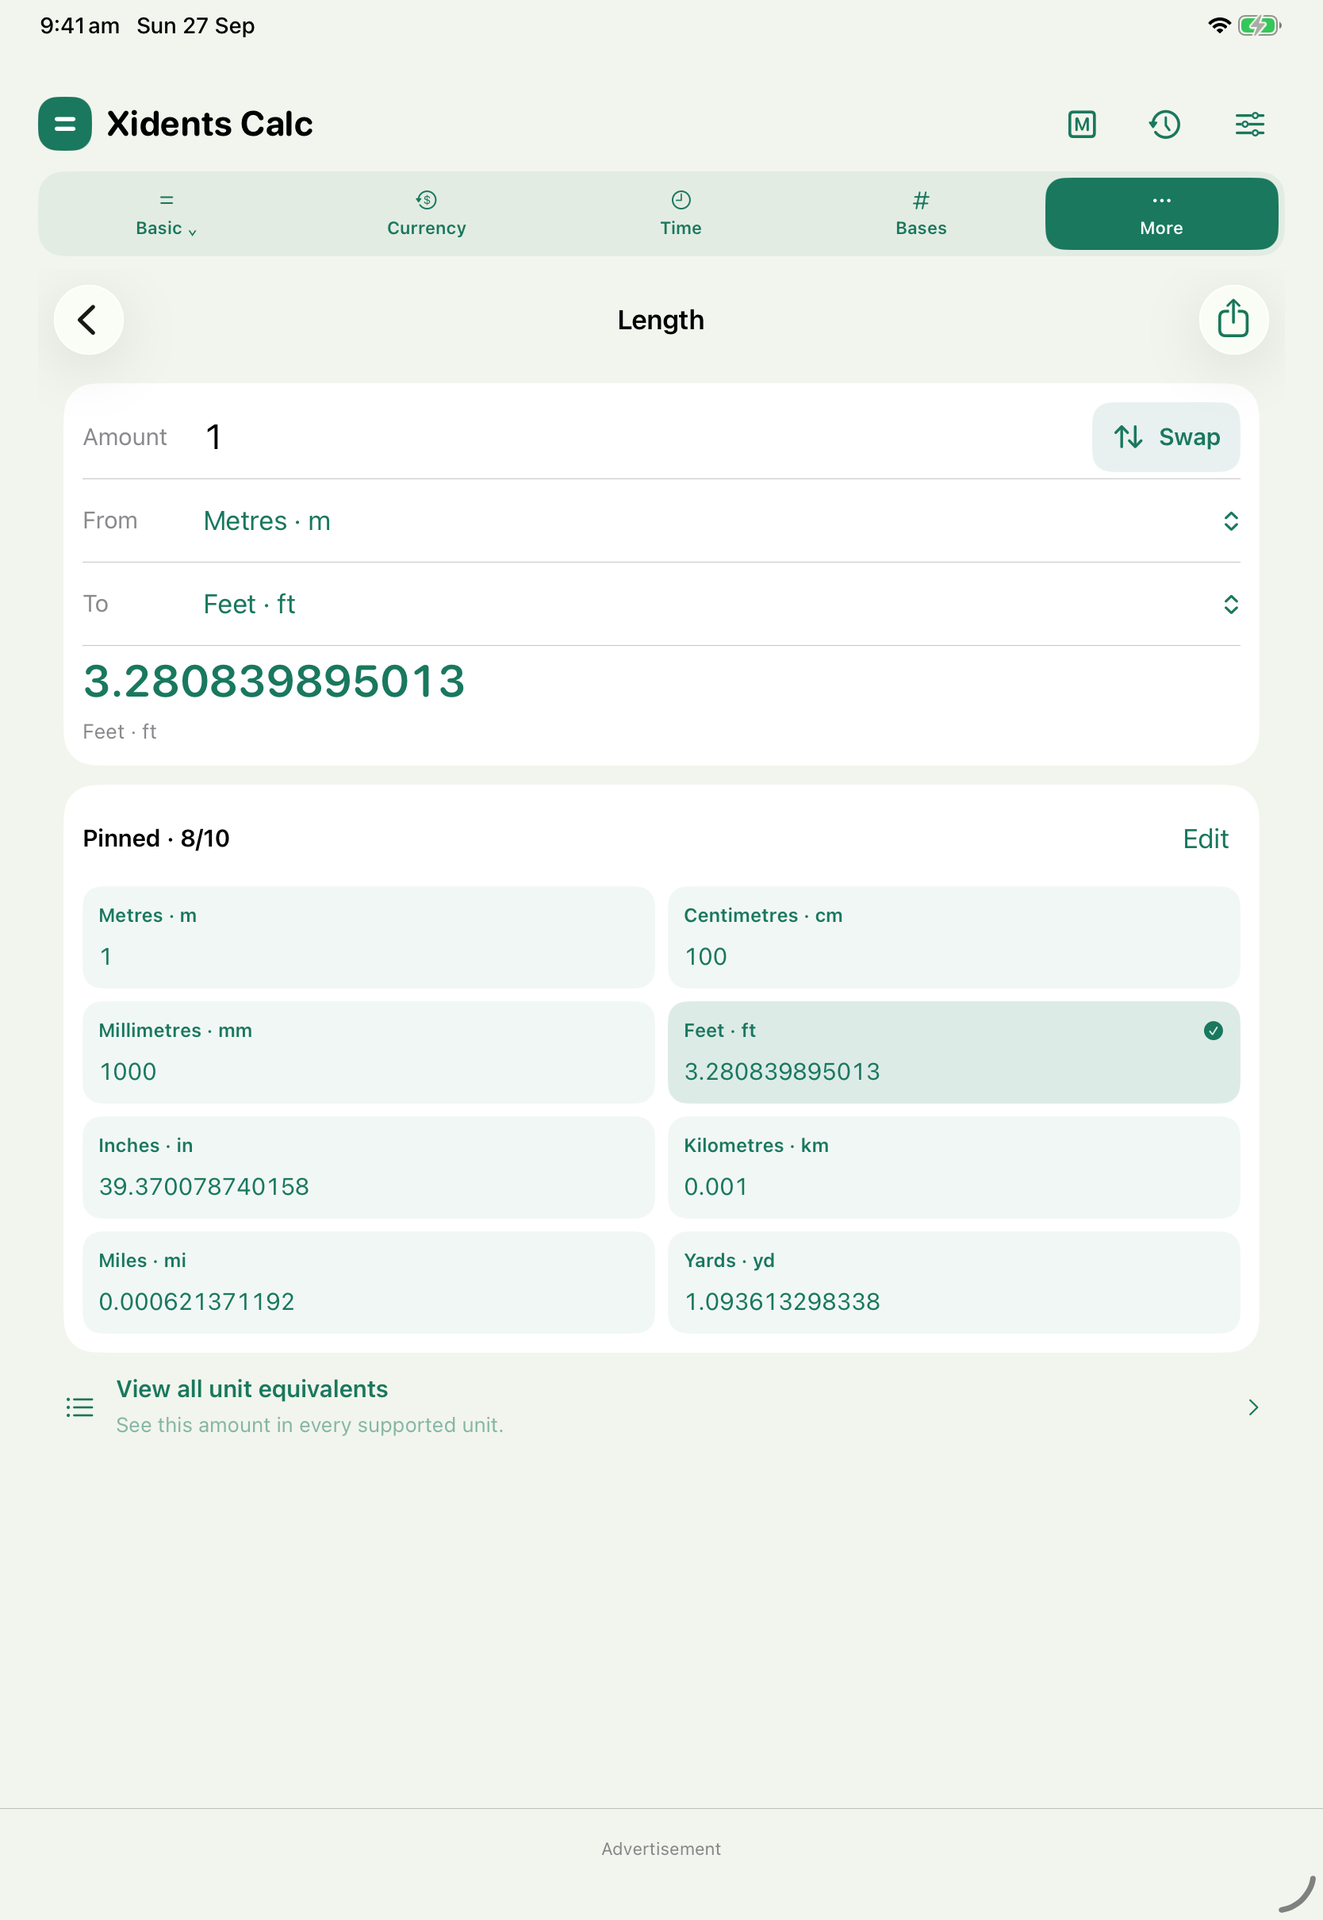Open the To unit picker Feet
1323x1920 pixels.
(x=661, y=604)
